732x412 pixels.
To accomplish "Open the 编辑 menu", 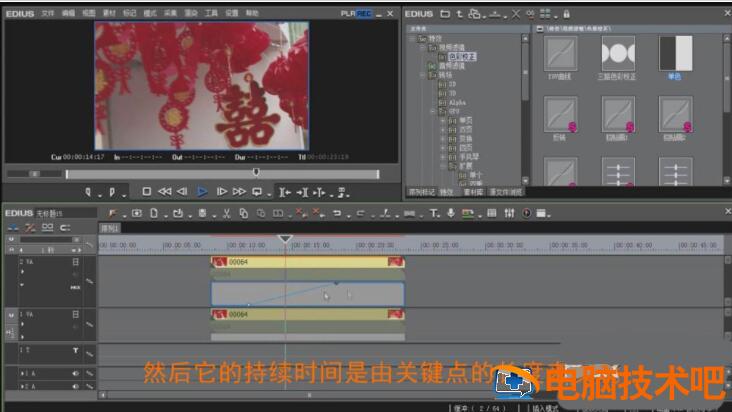I will [69, 14].
